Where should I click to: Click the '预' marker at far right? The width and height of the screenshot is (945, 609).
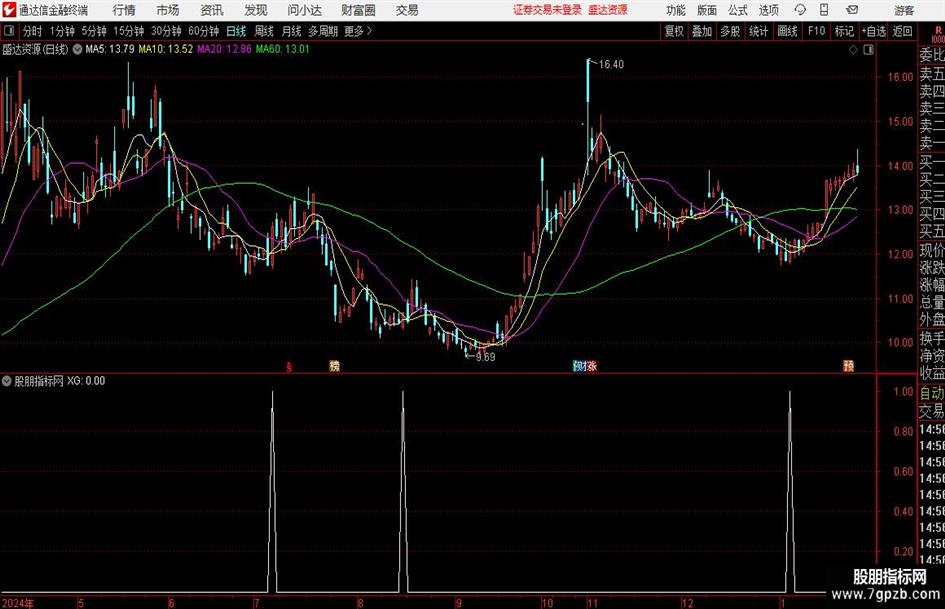[x=849, y=365]
